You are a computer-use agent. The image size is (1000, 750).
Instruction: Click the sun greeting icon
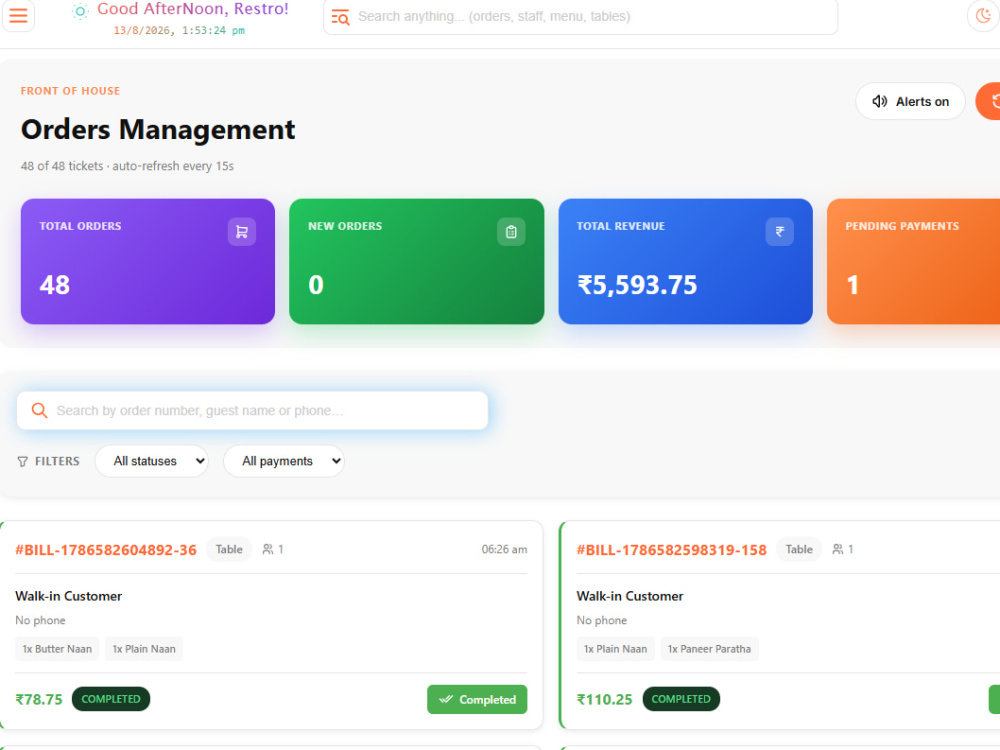tap(80, 11)
